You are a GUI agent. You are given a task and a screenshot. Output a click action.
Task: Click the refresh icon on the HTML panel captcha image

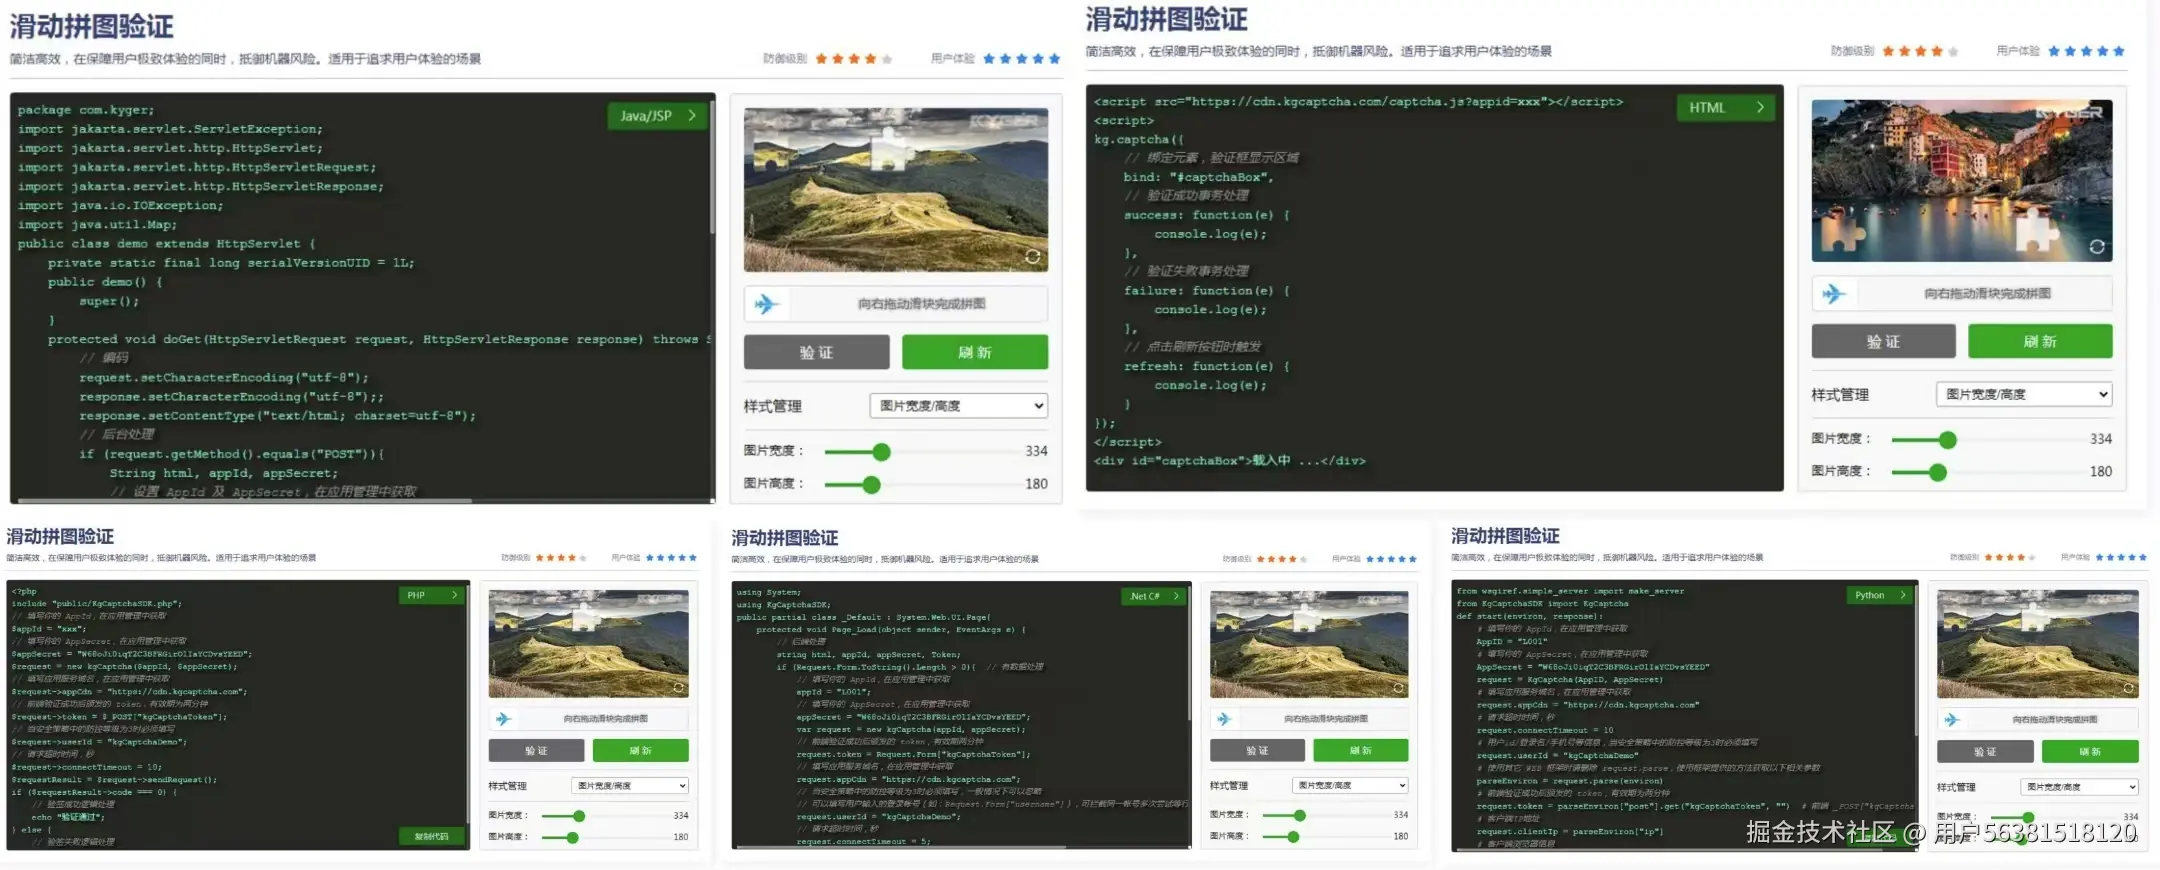tap(2097, 247)
